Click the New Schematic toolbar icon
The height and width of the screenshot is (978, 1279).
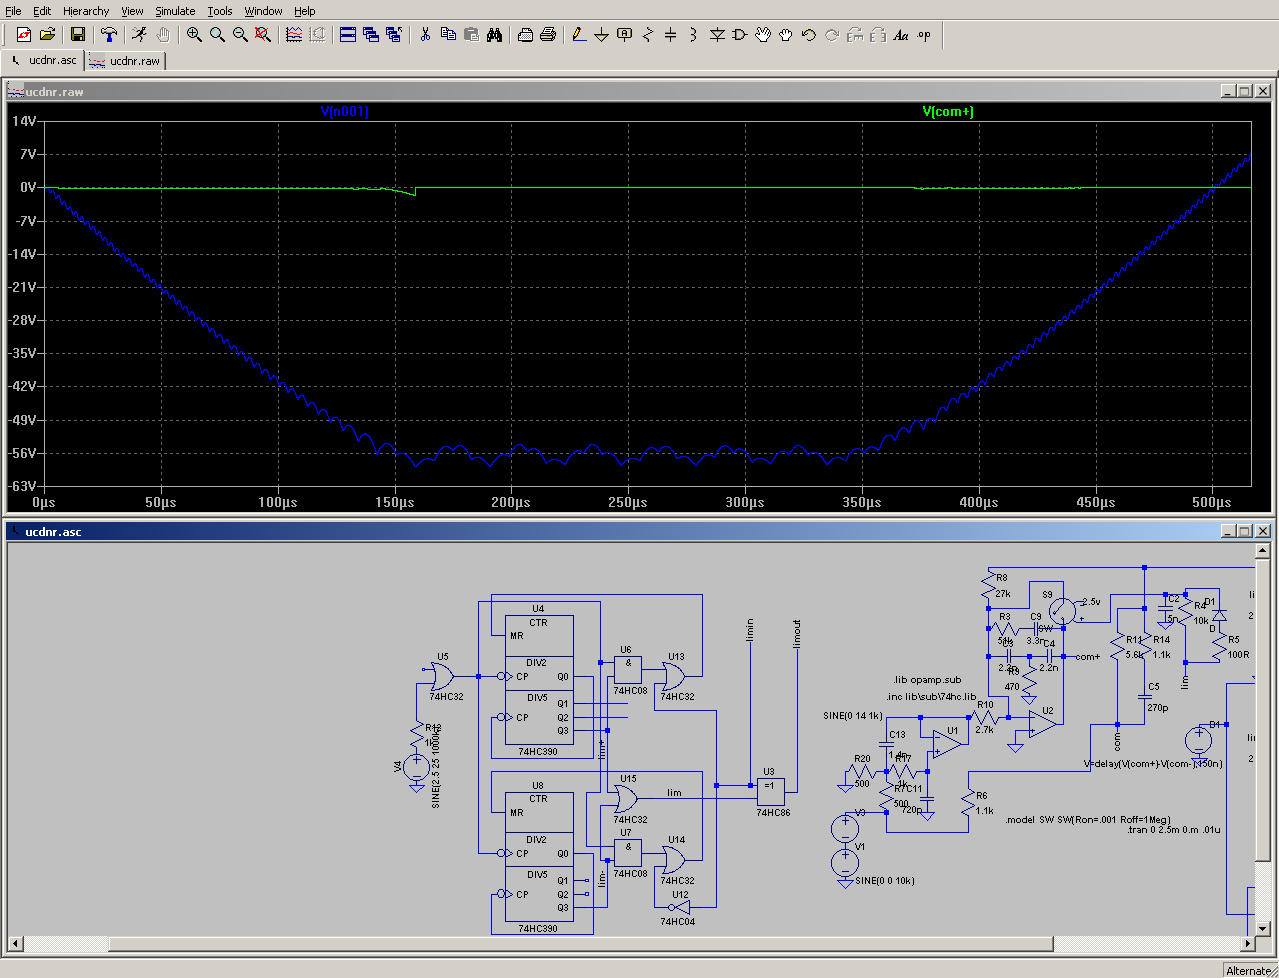click(24, 34)
